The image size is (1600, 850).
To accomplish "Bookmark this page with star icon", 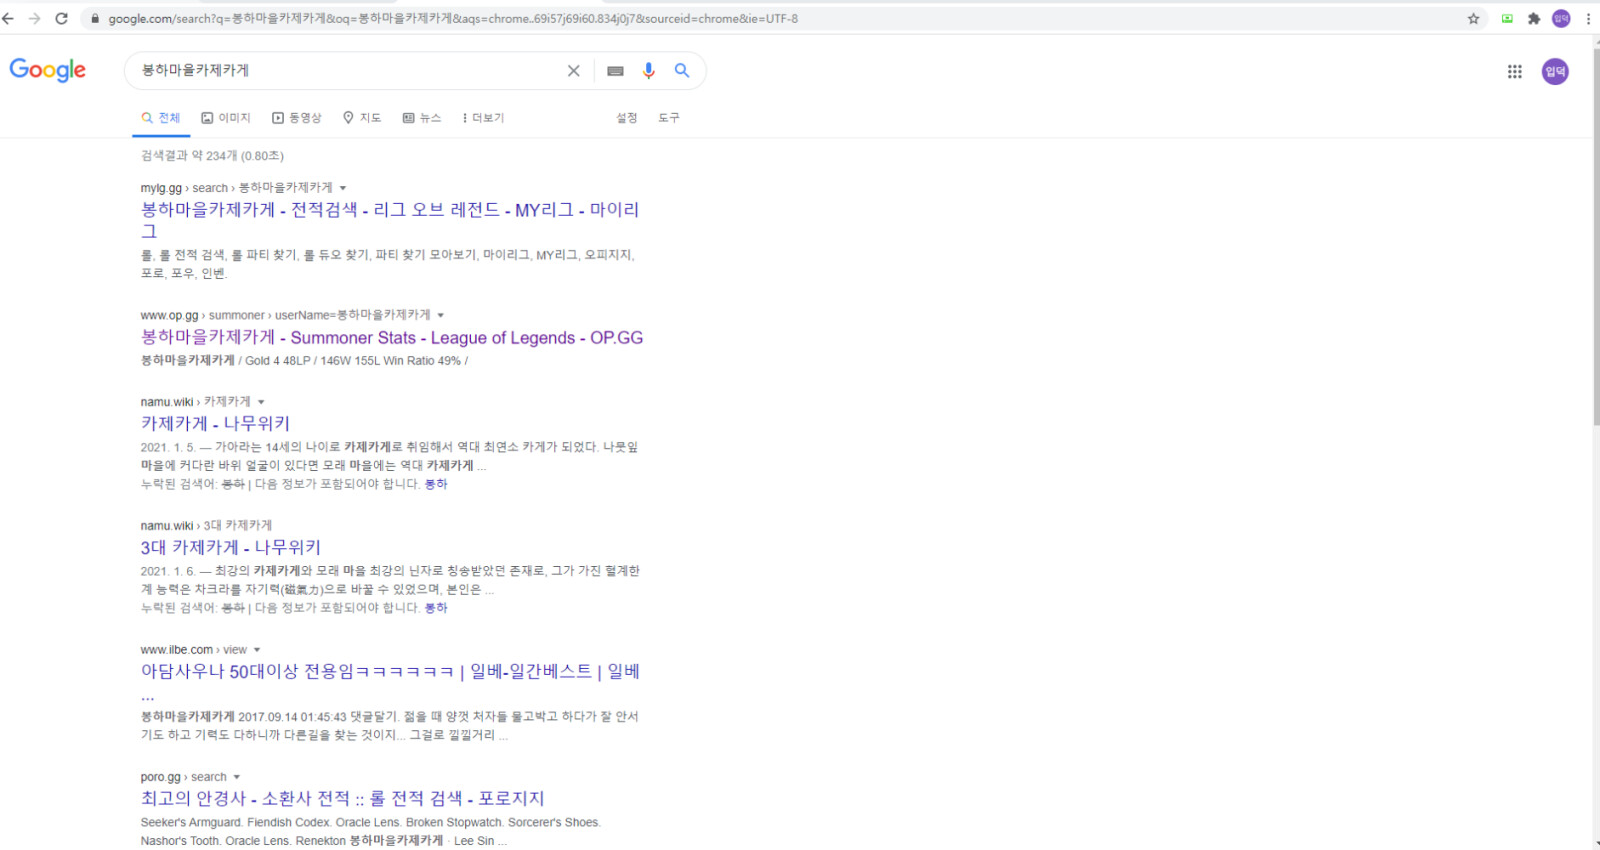I will coord(1473,19).
